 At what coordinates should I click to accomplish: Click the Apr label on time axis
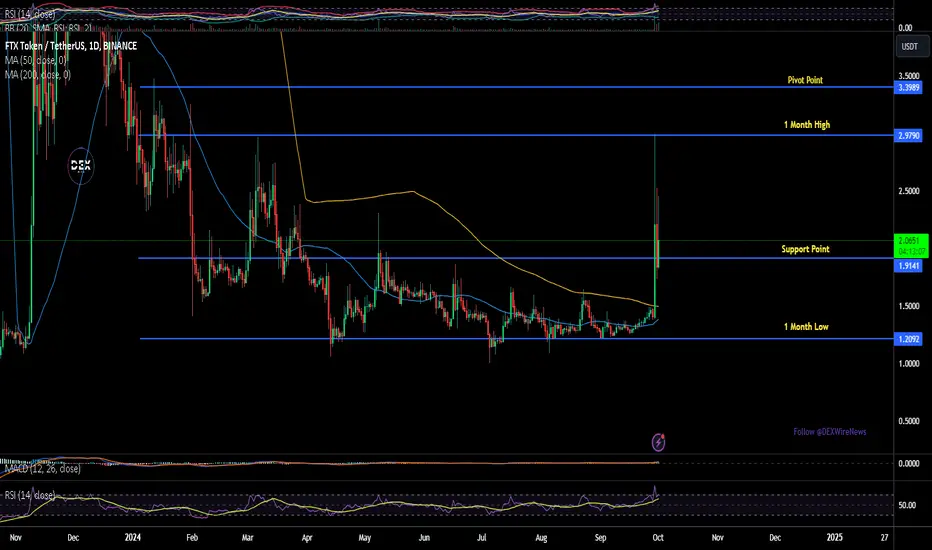pos(307,538)
